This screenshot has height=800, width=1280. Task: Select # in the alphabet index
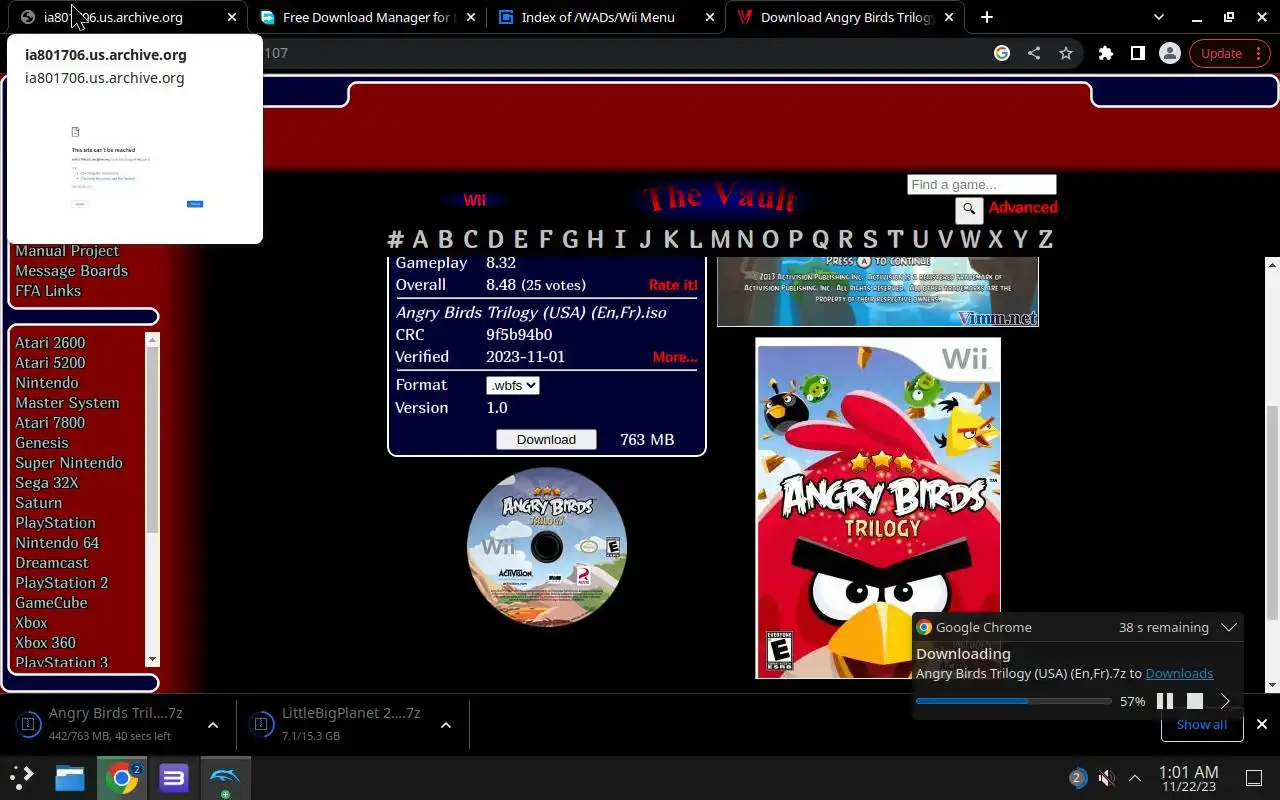click(x=395, y=239)
